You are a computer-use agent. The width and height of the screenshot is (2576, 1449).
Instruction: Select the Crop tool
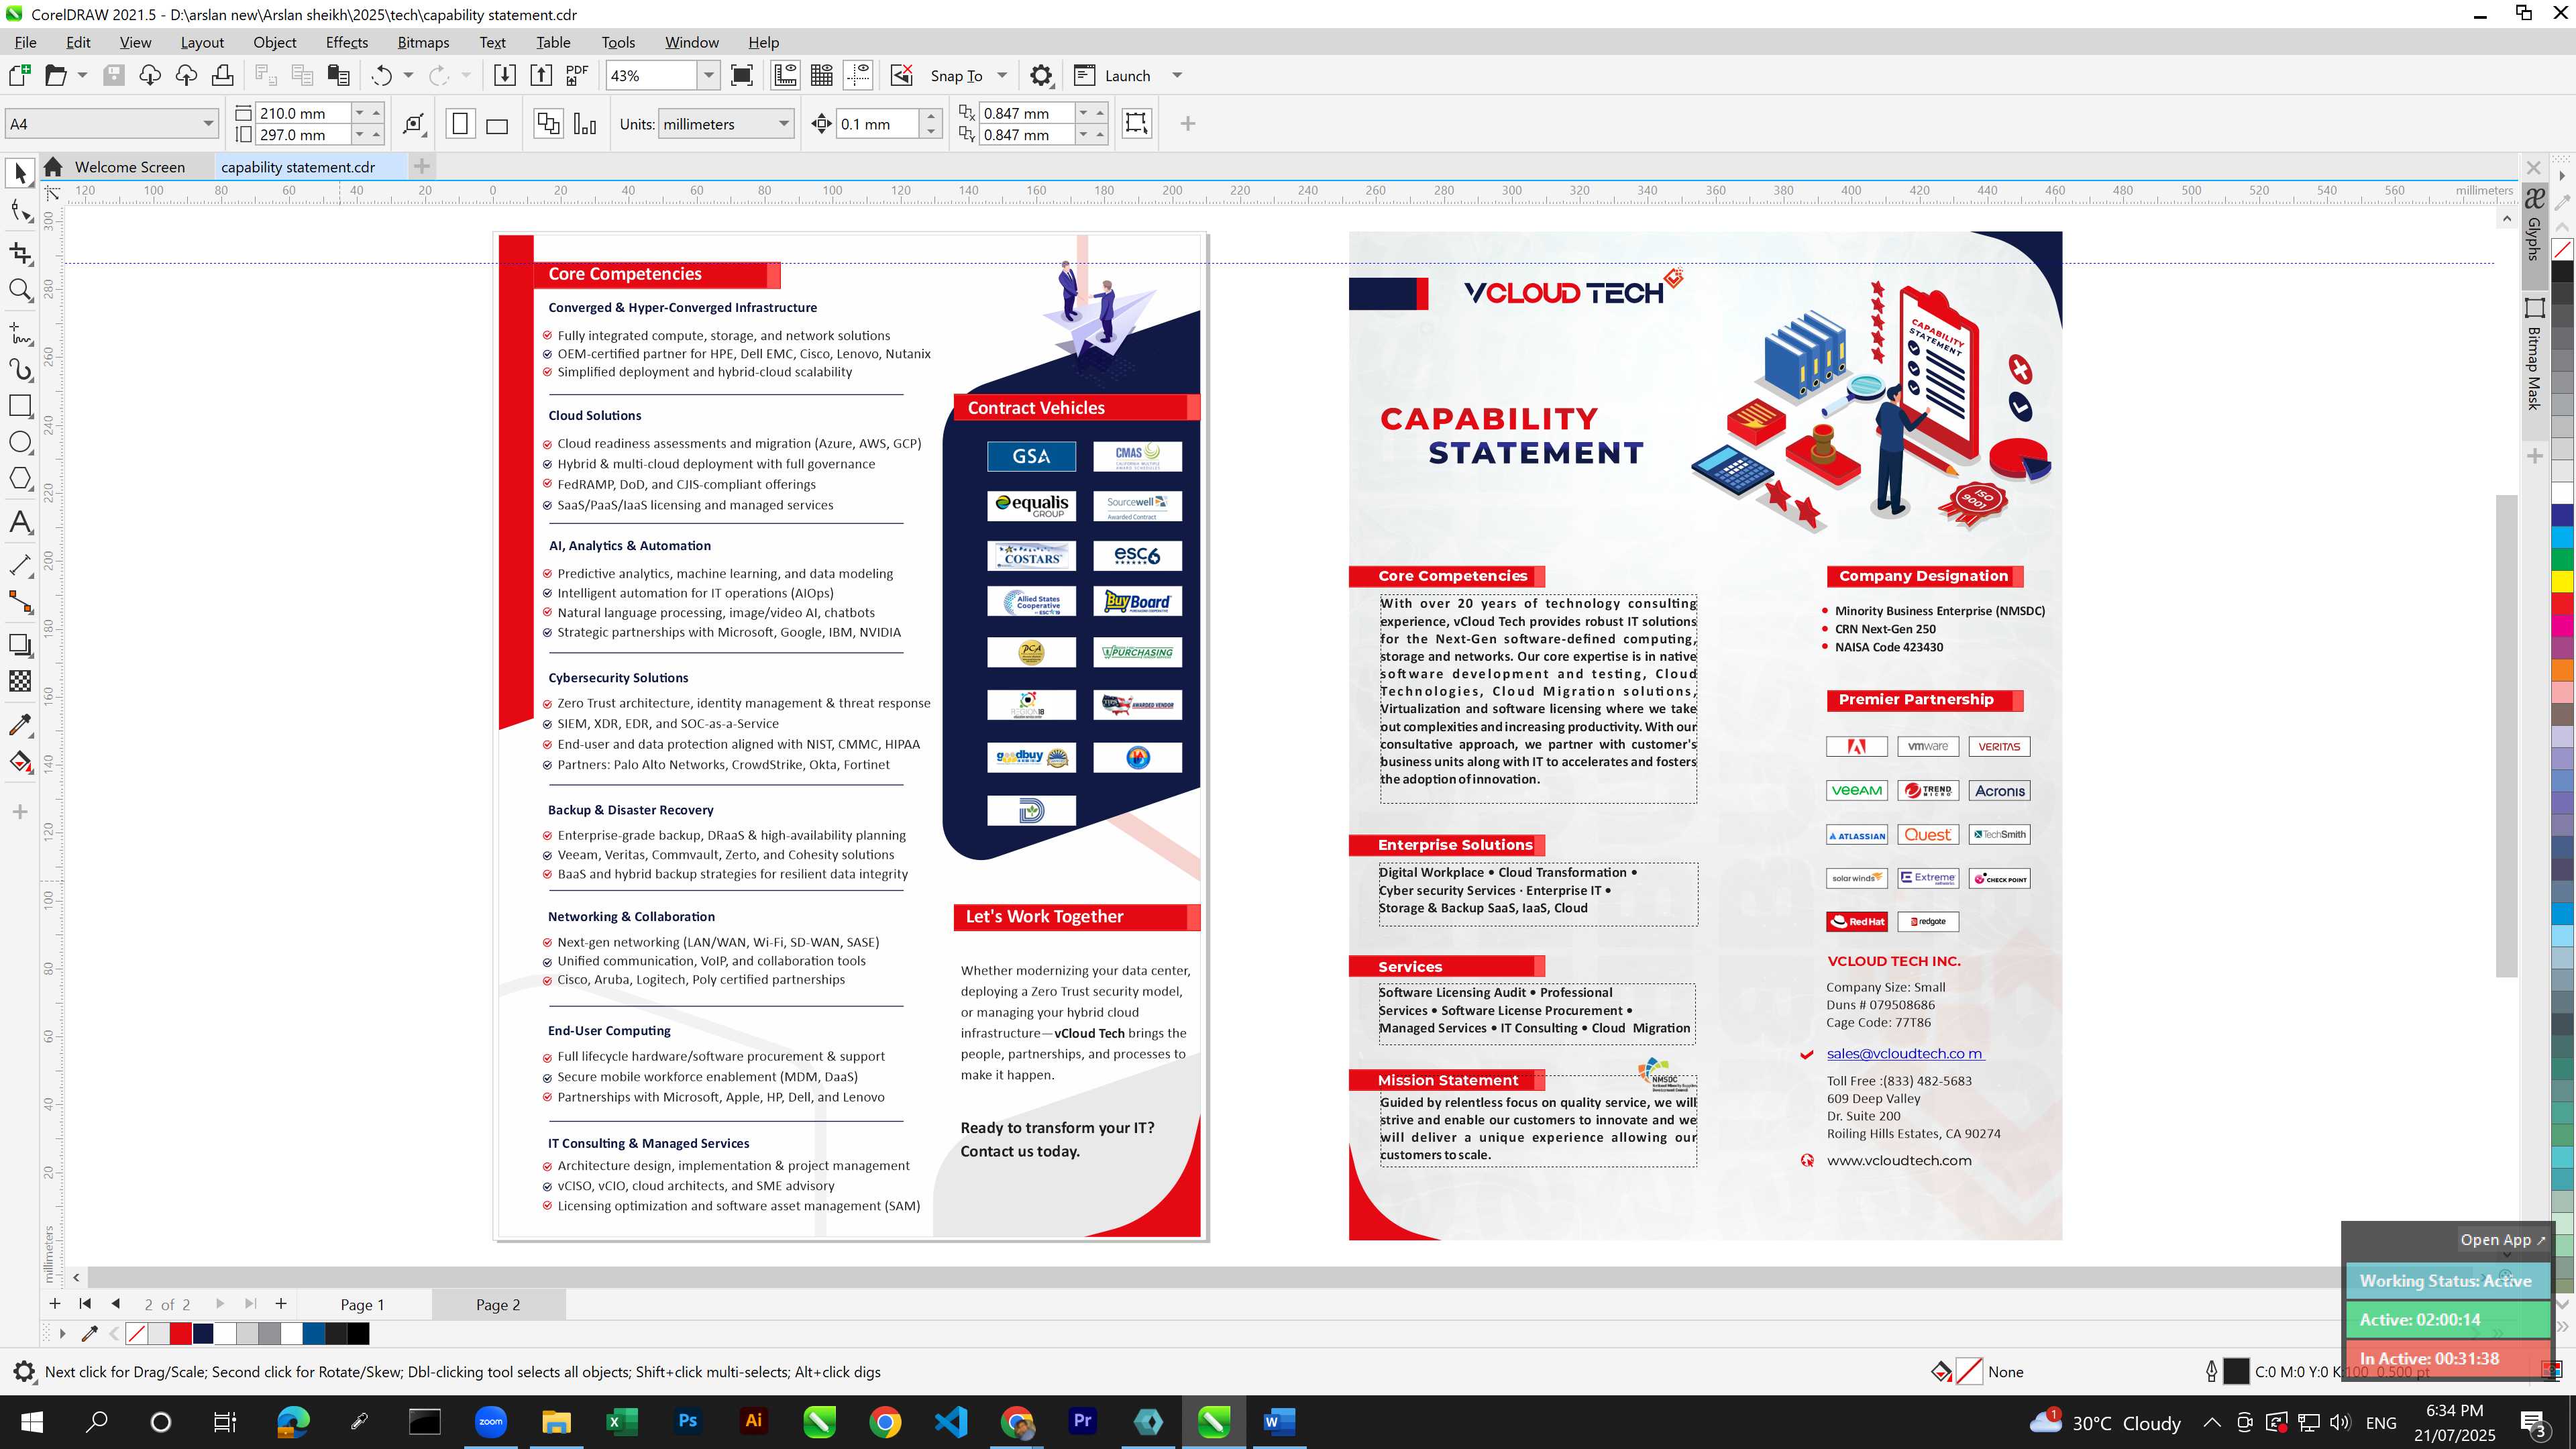(20, 252)
